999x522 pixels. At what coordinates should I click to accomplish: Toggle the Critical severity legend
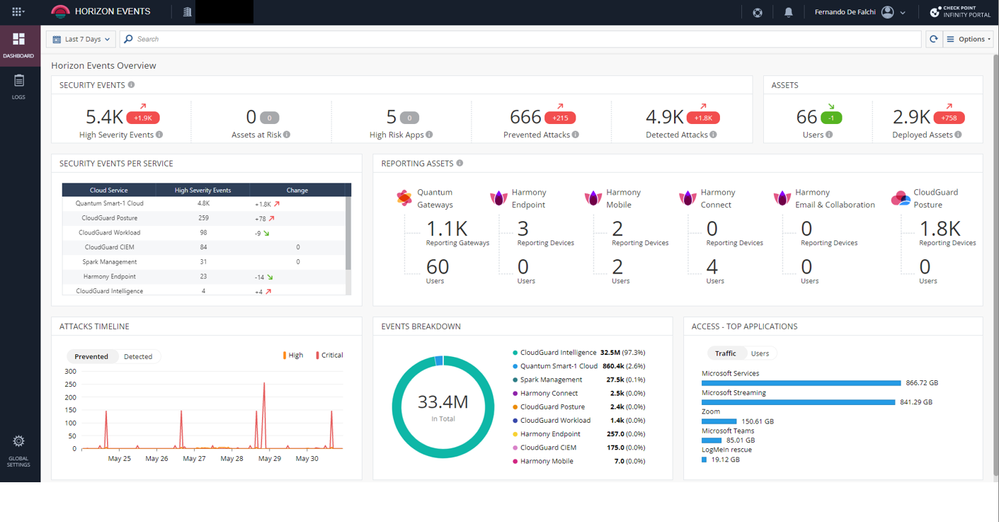[329, 355]
